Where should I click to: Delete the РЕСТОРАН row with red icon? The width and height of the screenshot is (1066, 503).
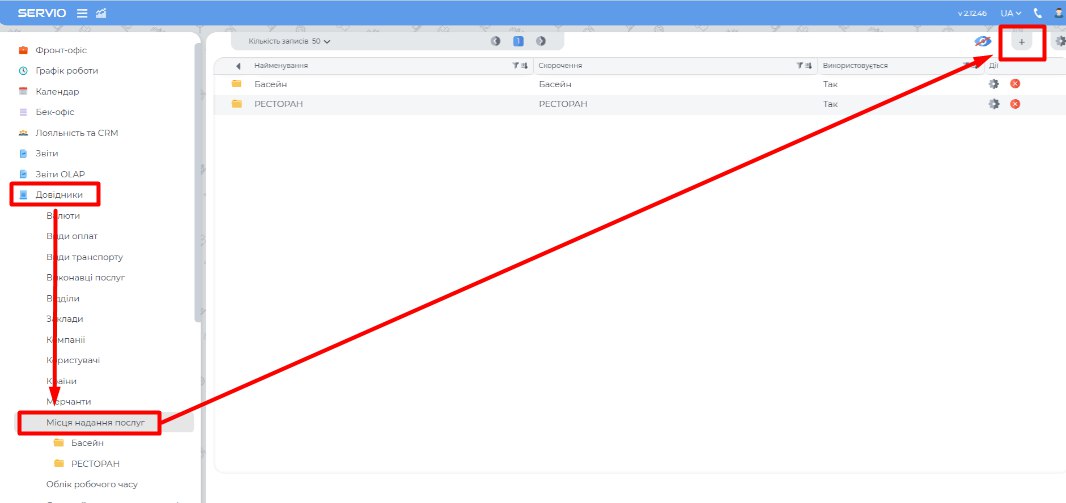pos(1015,104)
